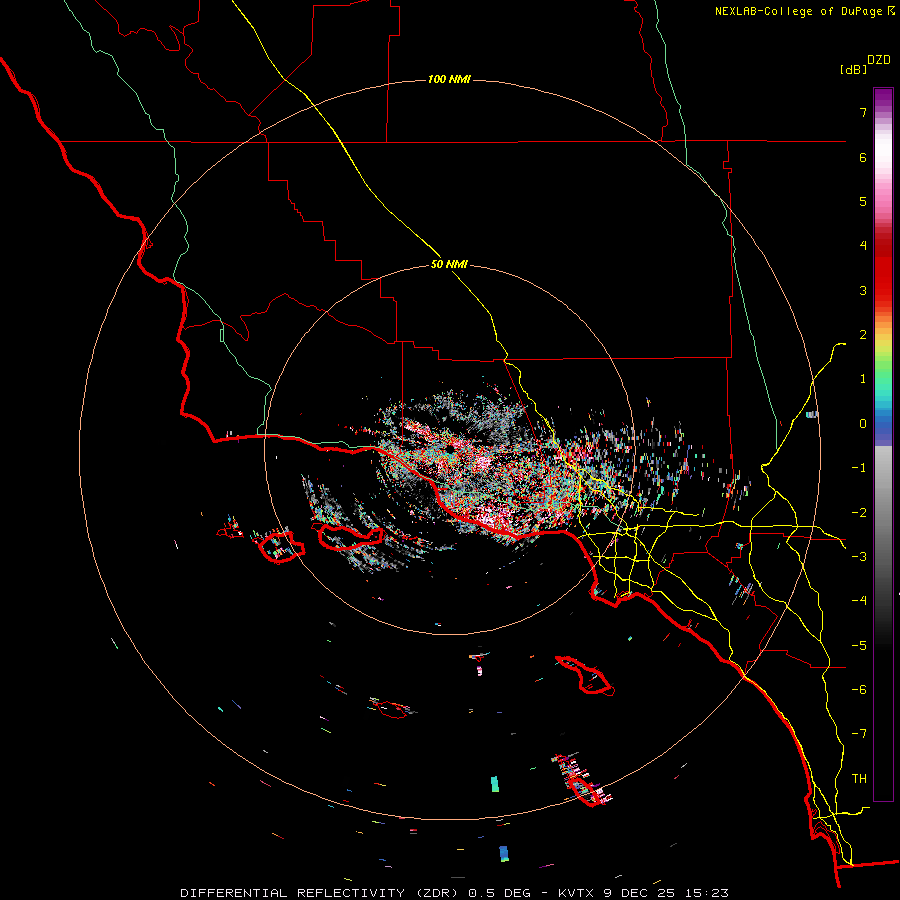900x900 pixels.
Task: Click the 50 NMI range ring label
Action: pyautogui.click(x=449, y=265)
